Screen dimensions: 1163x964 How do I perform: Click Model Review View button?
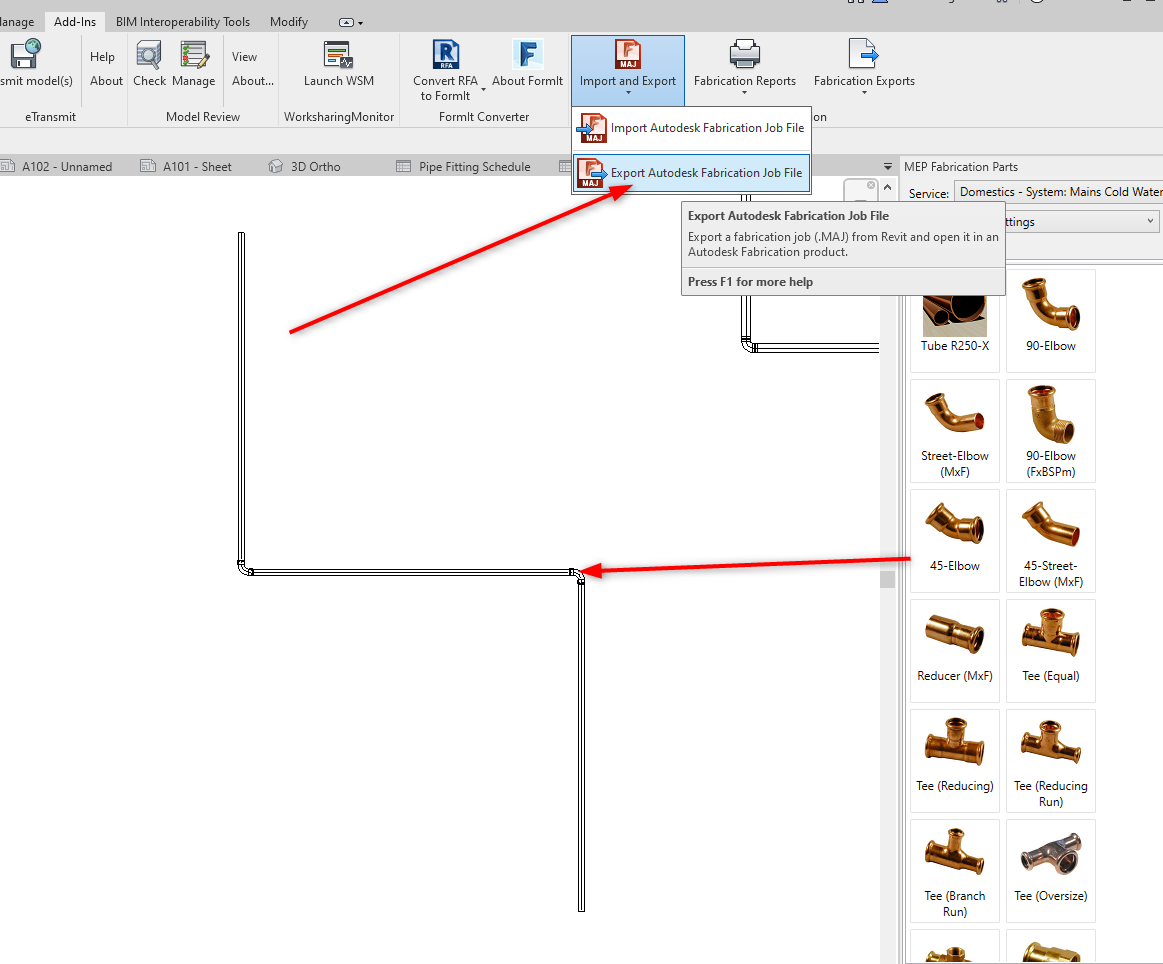pos(244,56)
